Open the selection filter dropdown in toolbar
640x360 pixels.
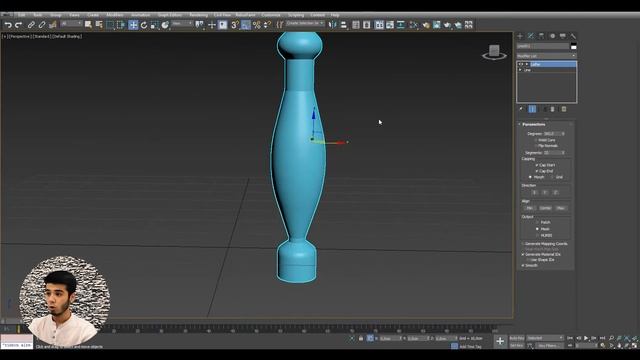[71, 24]
